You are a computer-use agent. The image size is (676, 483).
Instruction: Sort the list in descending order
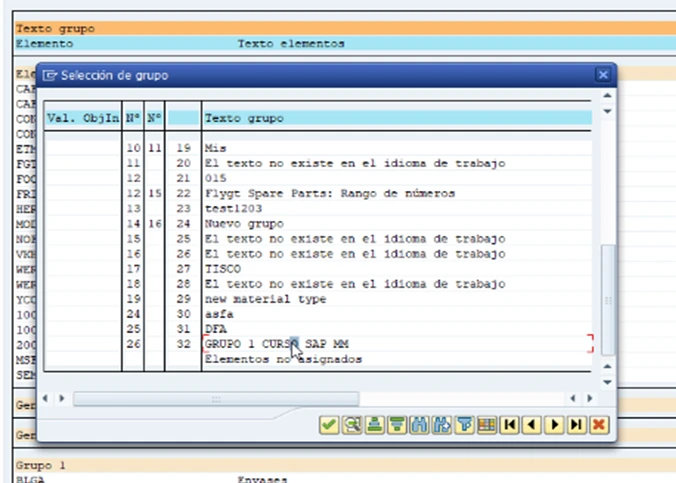click(396, 425)
